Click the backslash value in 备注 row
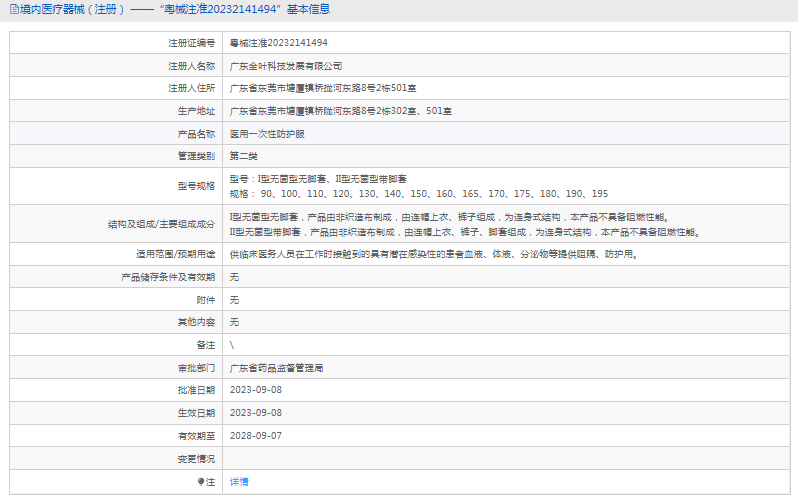 pyautogui.click(x=232, y=345)
